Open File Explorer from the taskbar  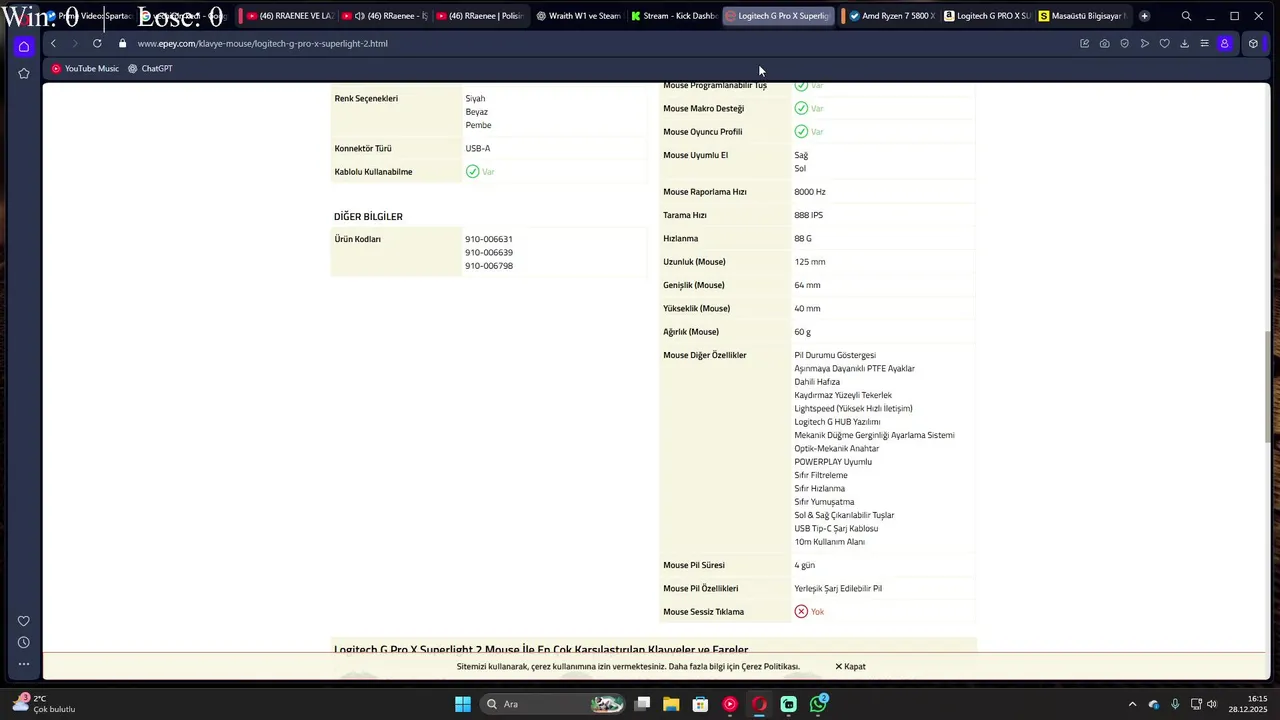[671, 704]
